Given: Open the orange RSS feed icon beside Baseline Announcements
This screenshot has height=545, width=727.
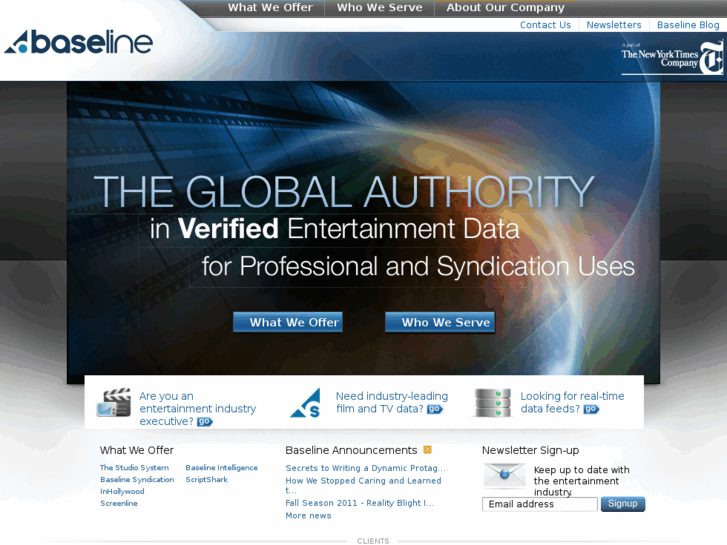Looking at the screenshot, I should (427, 450).
